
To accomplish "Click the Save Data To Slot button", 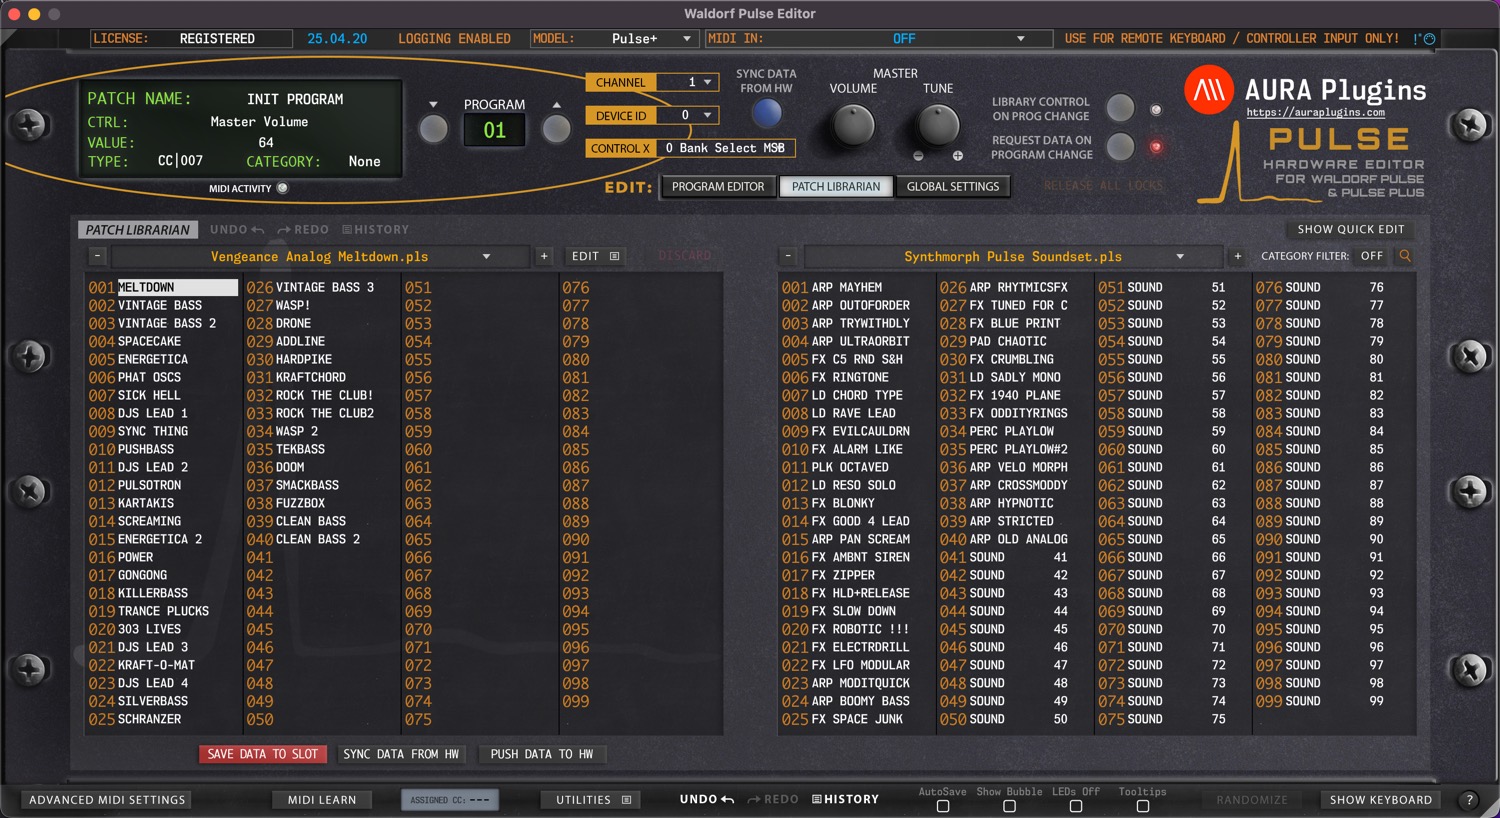I will pos(263,754).
